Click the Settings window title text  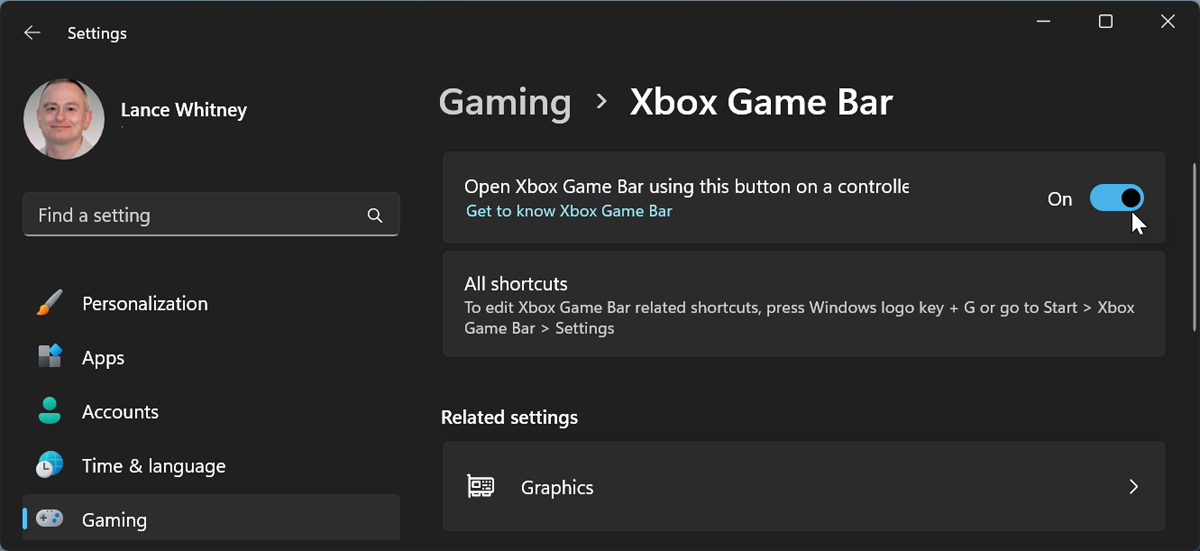[97, 33]
